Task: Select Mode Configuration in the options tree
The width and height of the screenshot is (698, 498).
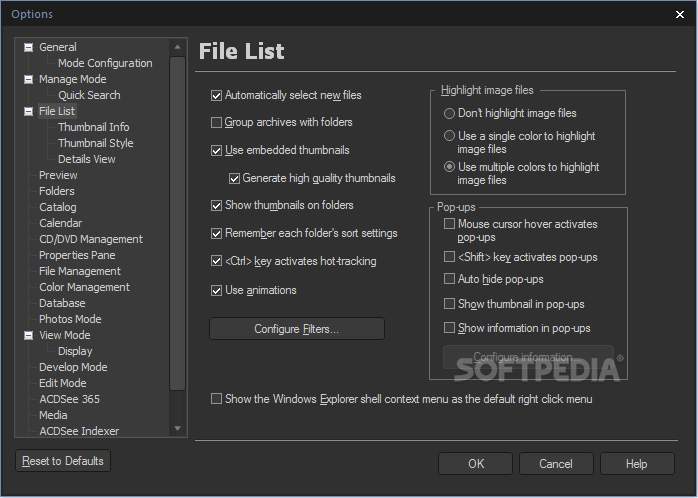Action: click(105, 63)
